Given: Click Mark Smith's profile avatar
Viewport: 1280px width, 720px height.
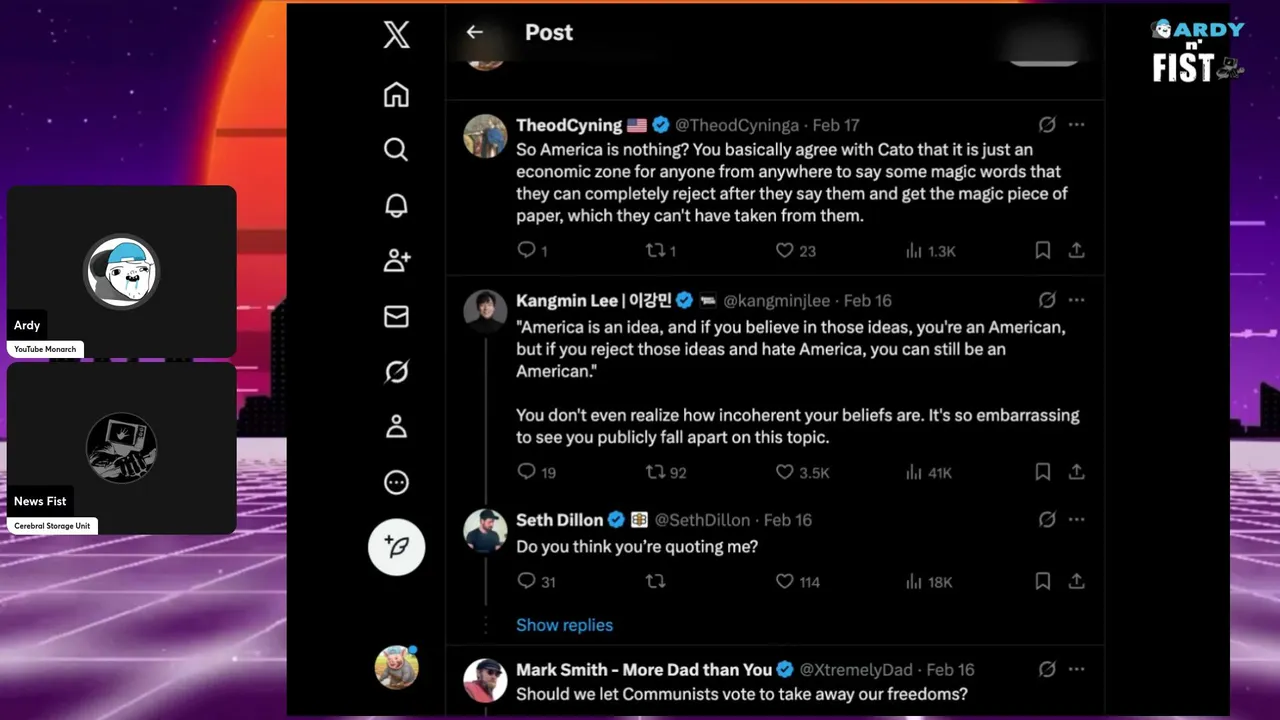Looking at the screenshot, I should (x=485, y=680).
